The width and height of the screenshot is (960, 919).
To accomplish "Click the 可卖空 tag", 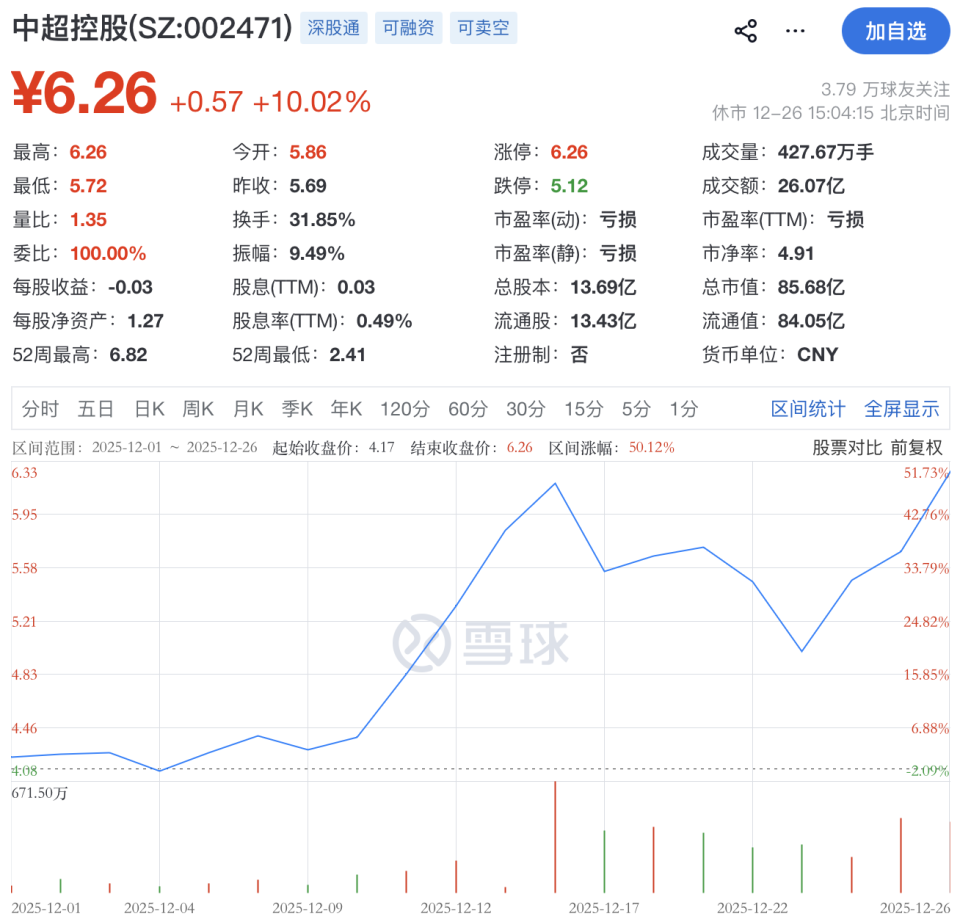I will click(x=483, y=28).
